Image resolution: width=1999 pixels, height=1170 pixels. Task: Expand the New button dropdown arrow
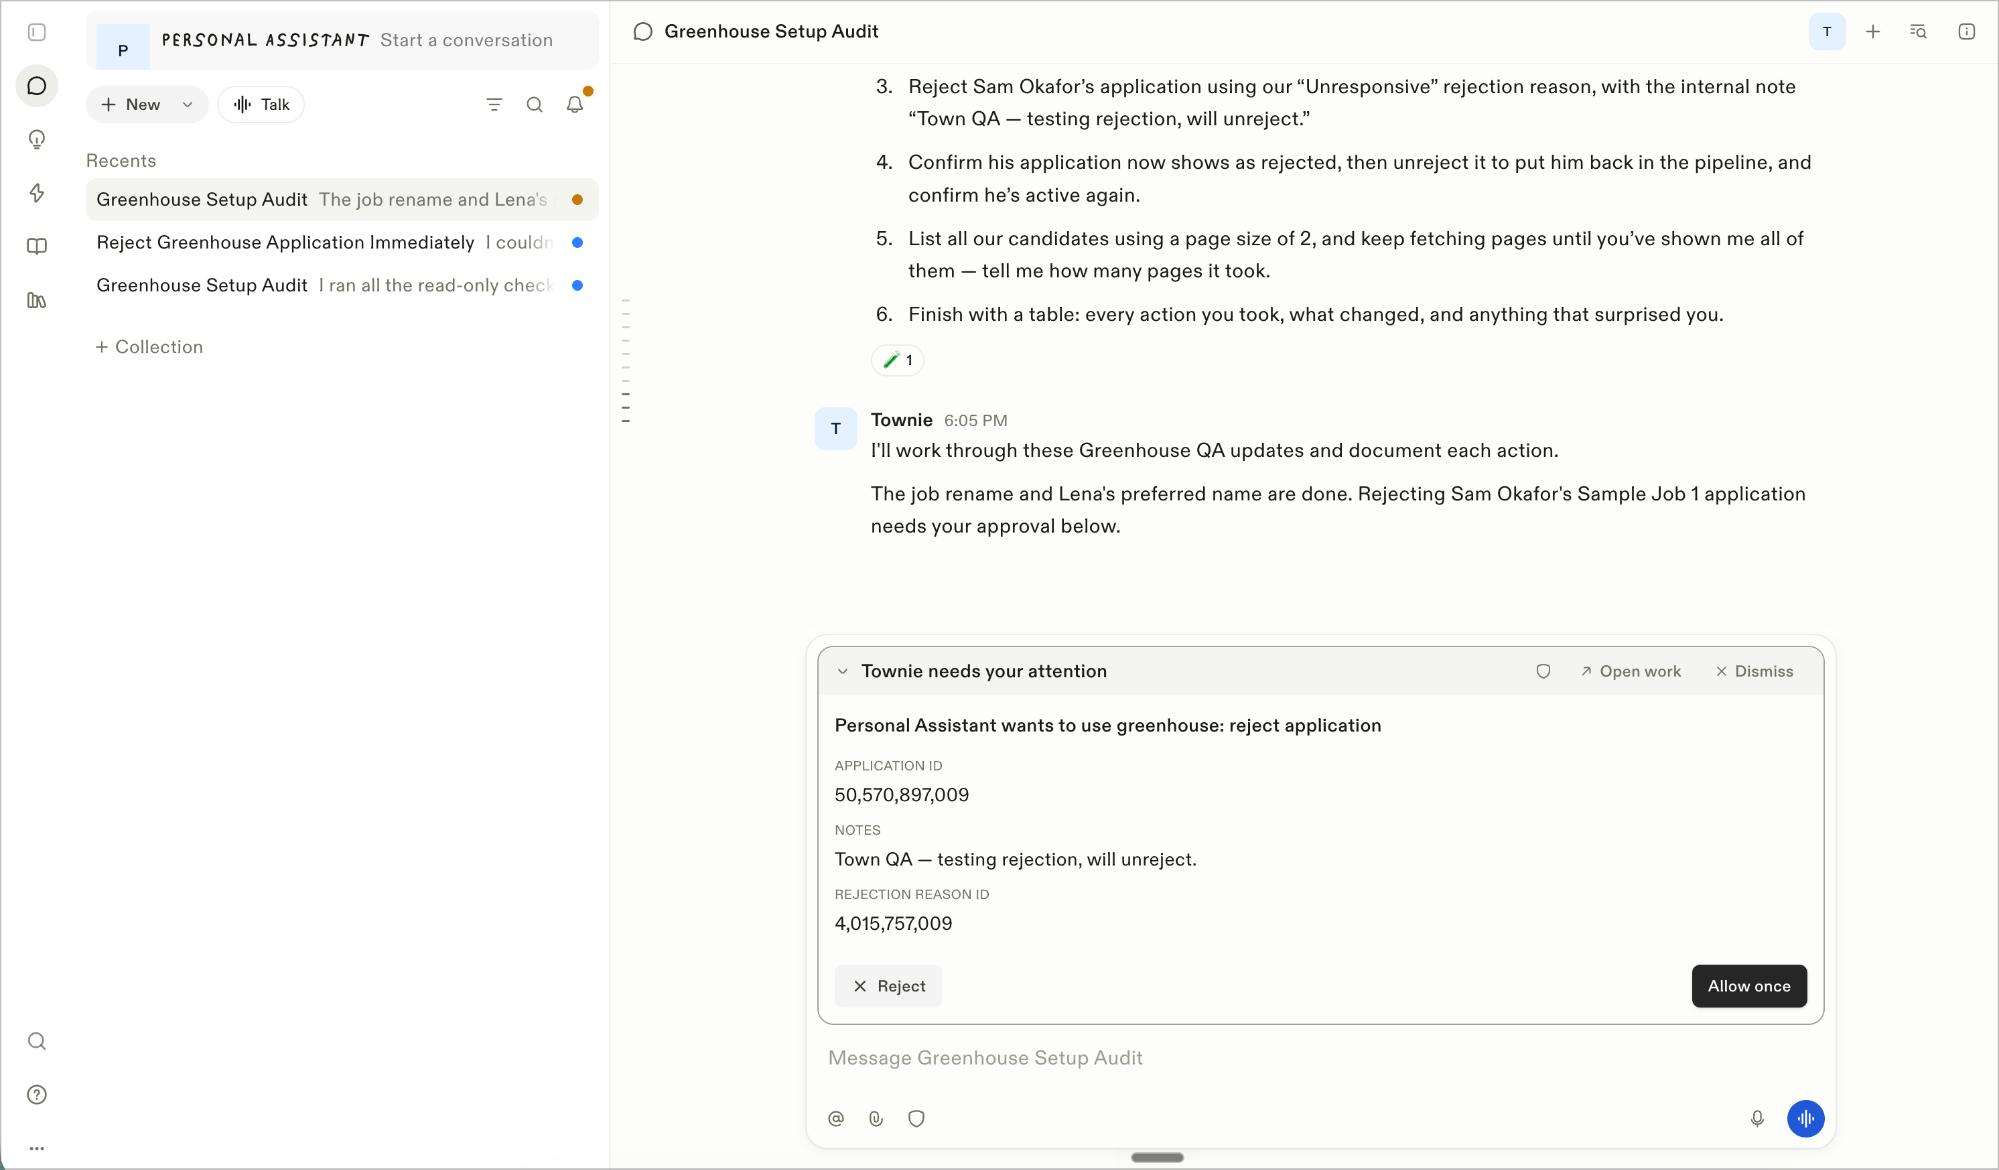[x=187, y=104]
